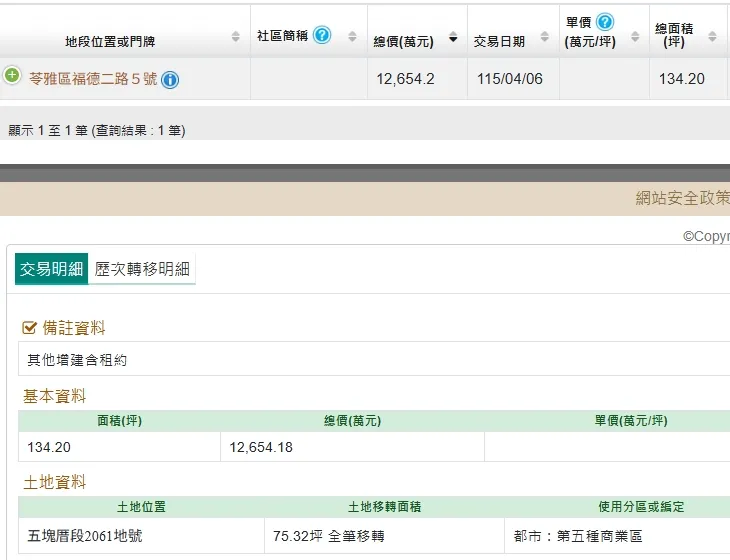Screen dimensions: 730x560
Task: Select remark text 其他增建含租約
Action: (77, 360)
